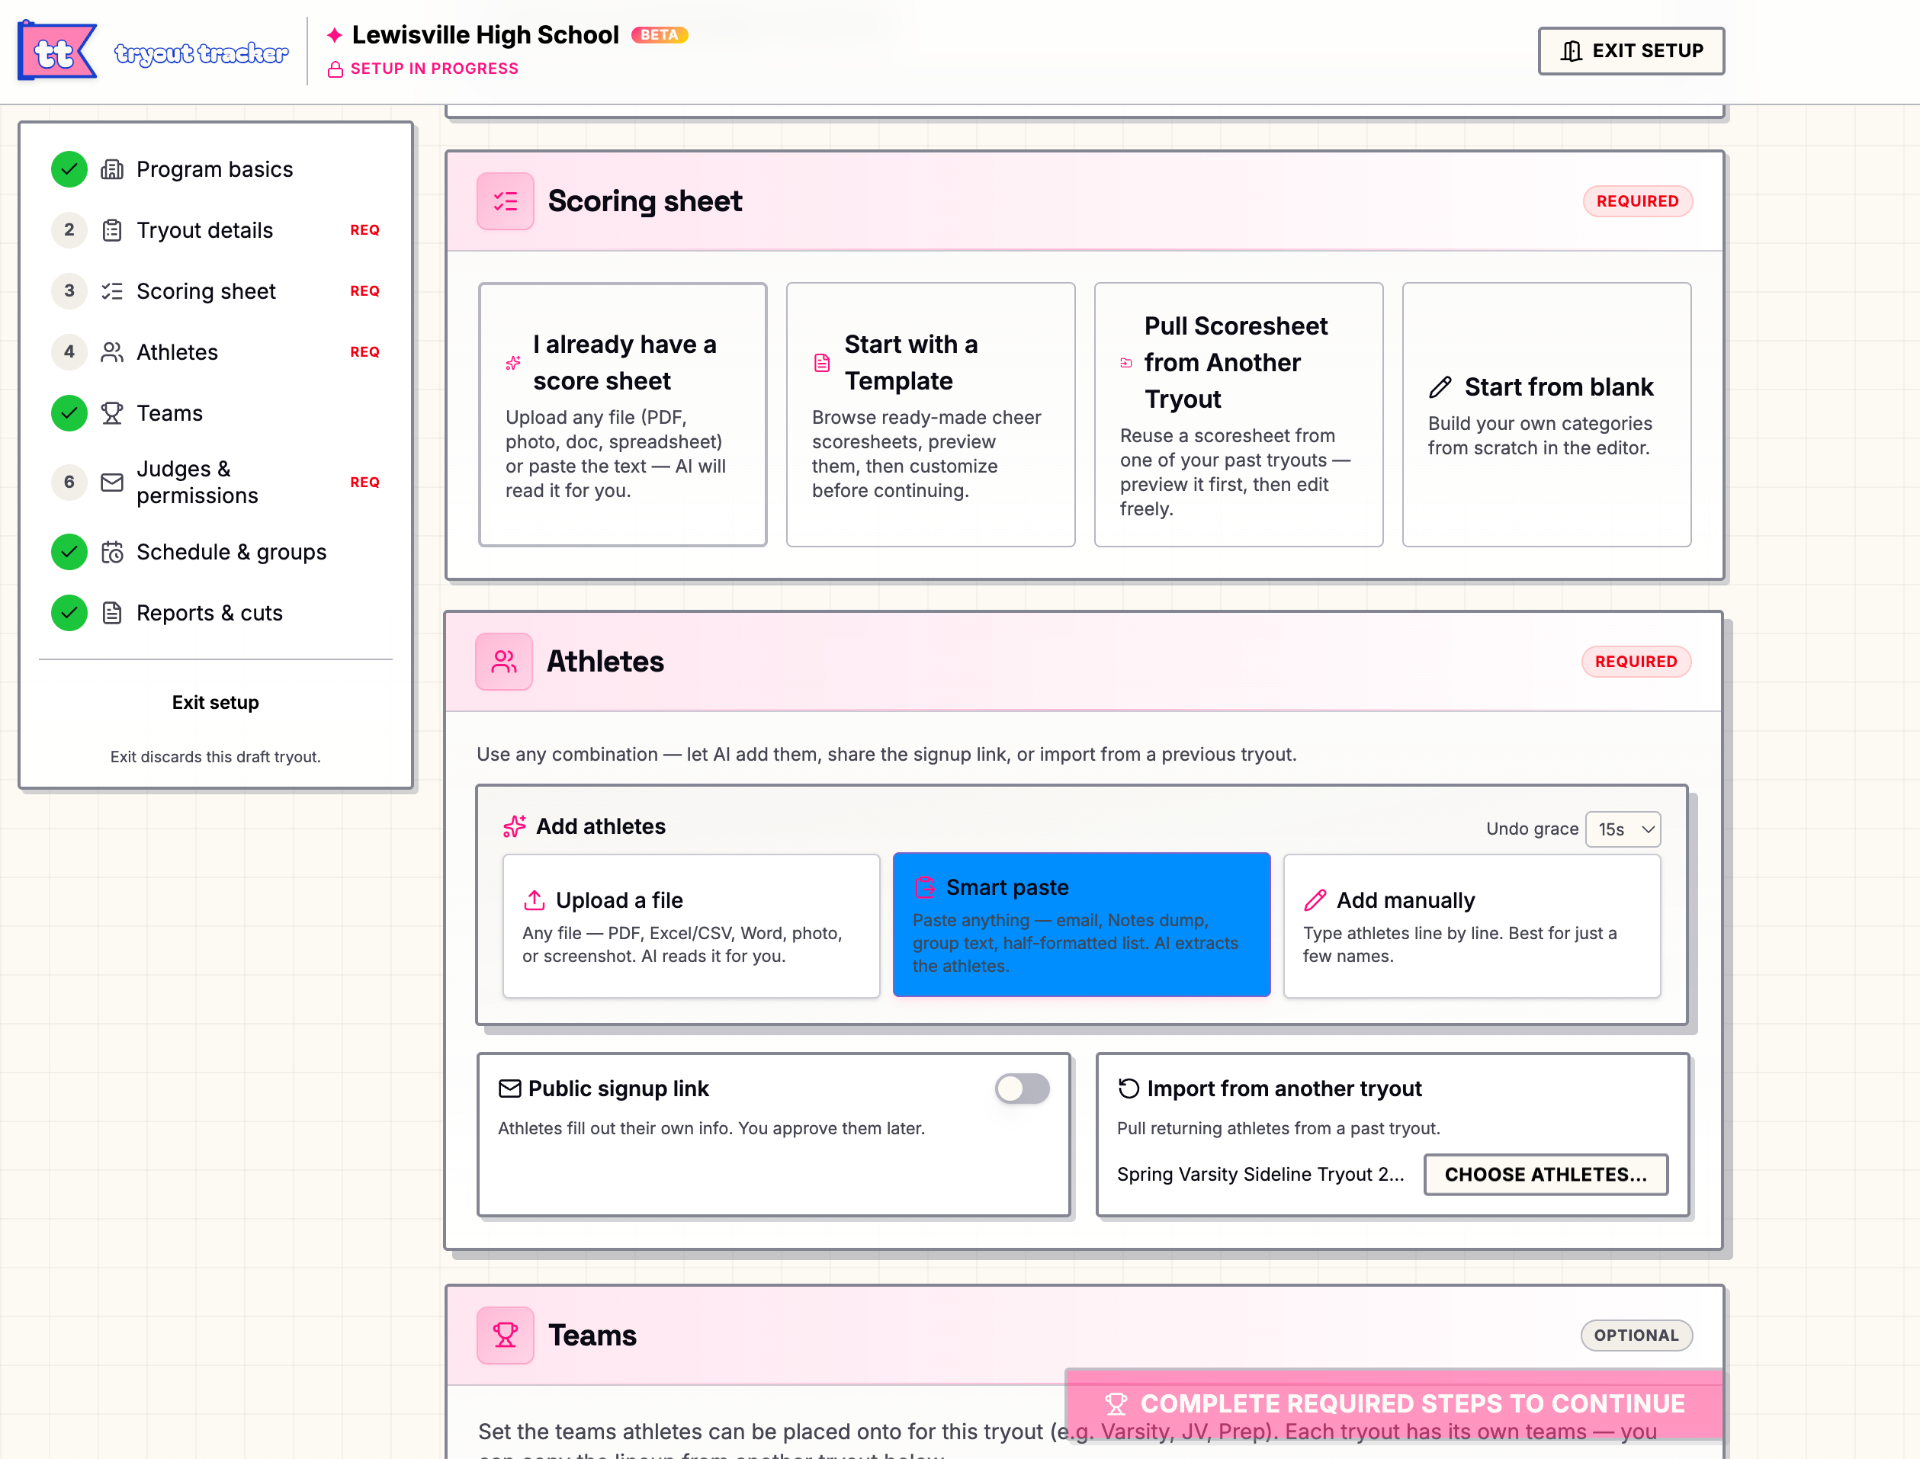Image resolution: width=1920 pixels, height=1459 pixels.
Task: Click the document icon on Start with a Template
Action: coord(822,363)
